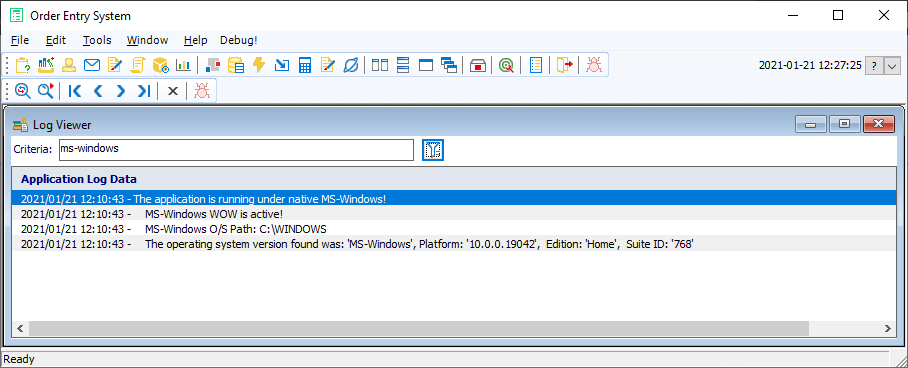
Task: Click the Log Viewer title icon
Action: pos(20,125)
